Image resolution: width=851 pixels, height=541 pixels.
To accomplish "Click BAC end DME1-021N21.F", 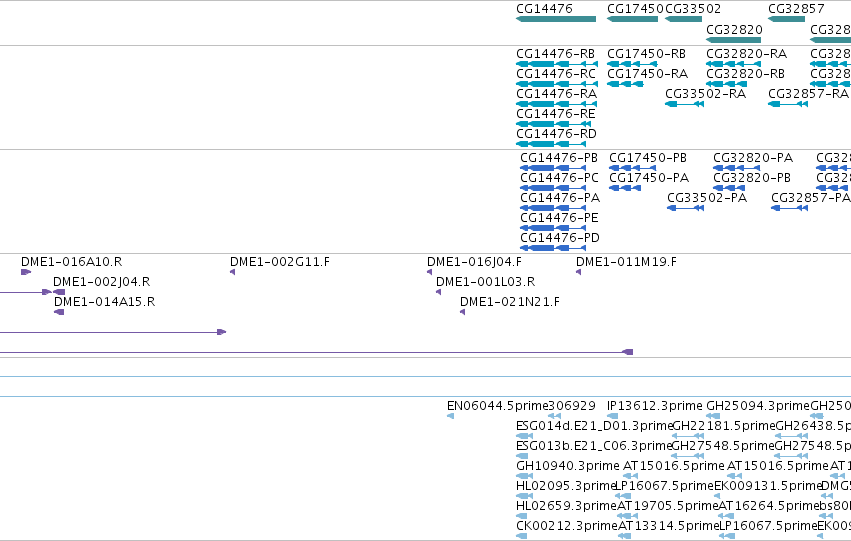I will coord(510,302).
